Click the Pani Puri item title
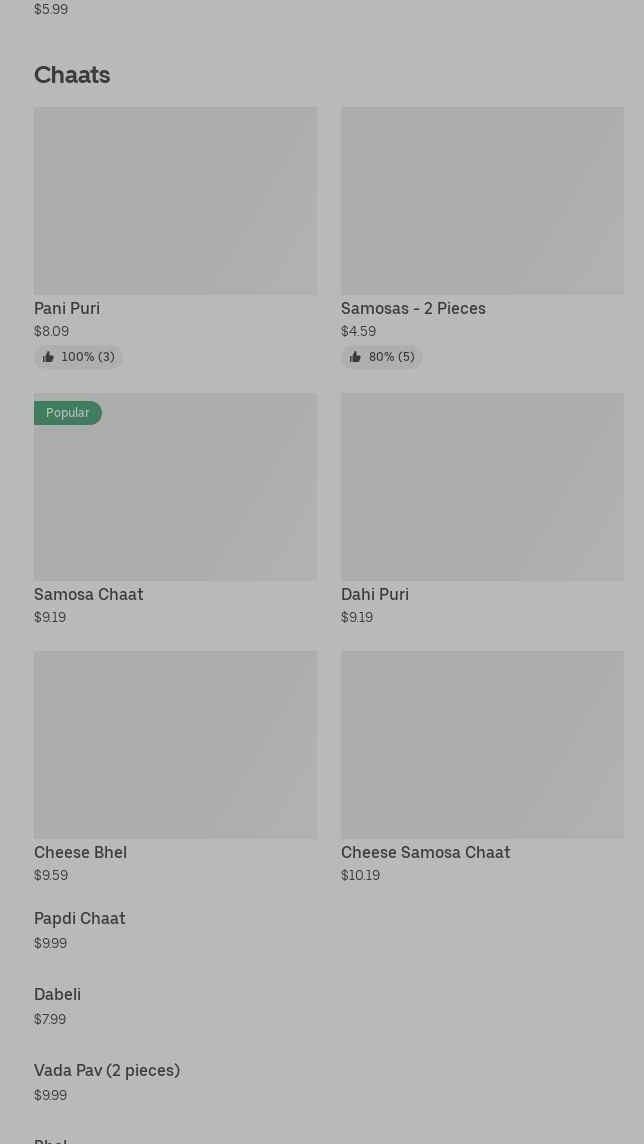644x1144 pixels. [67, 309]
